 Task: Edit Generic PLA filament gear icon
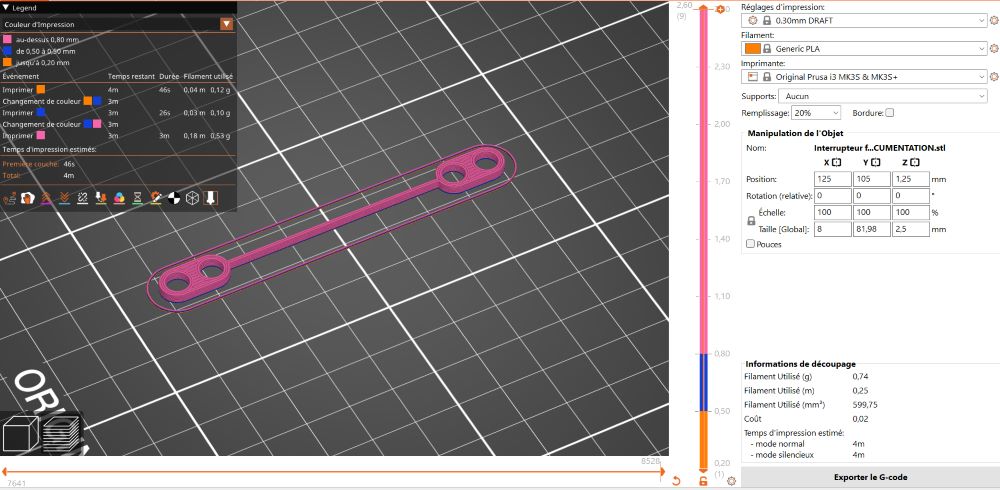tap(993, 48)
